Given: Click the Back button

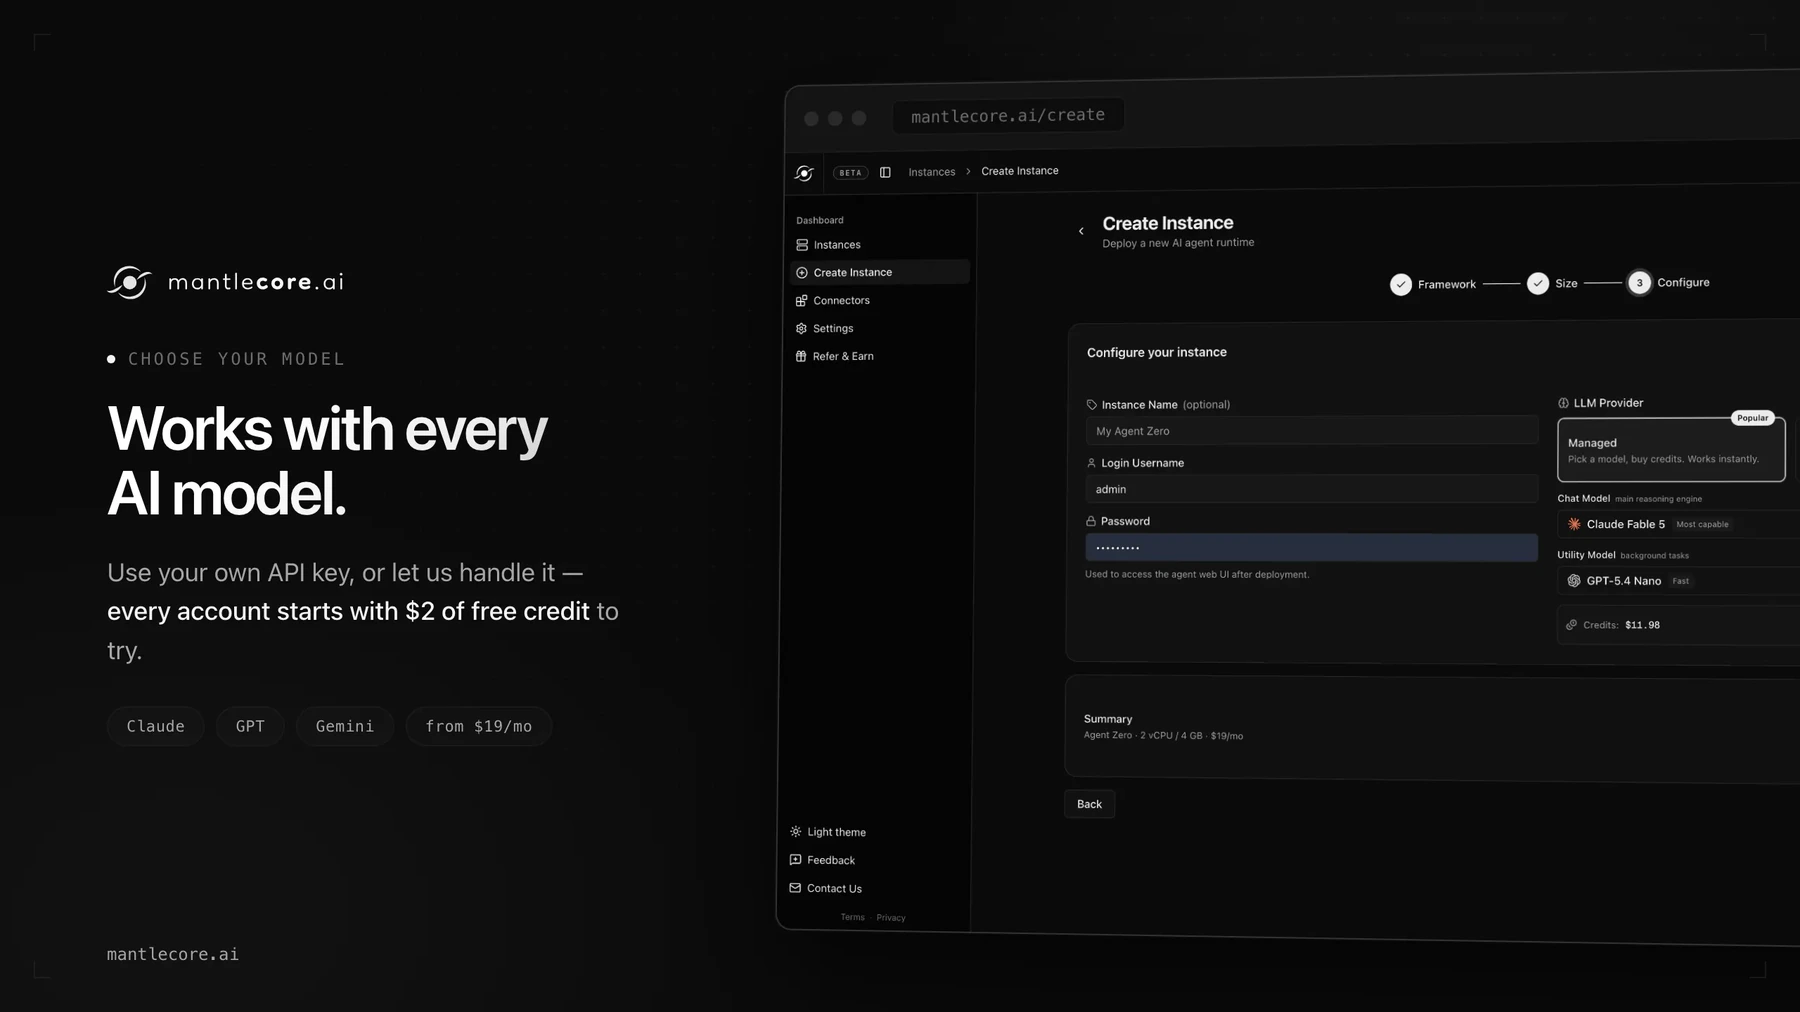Looking at the screenshot, I should (x=1089, y=804).
